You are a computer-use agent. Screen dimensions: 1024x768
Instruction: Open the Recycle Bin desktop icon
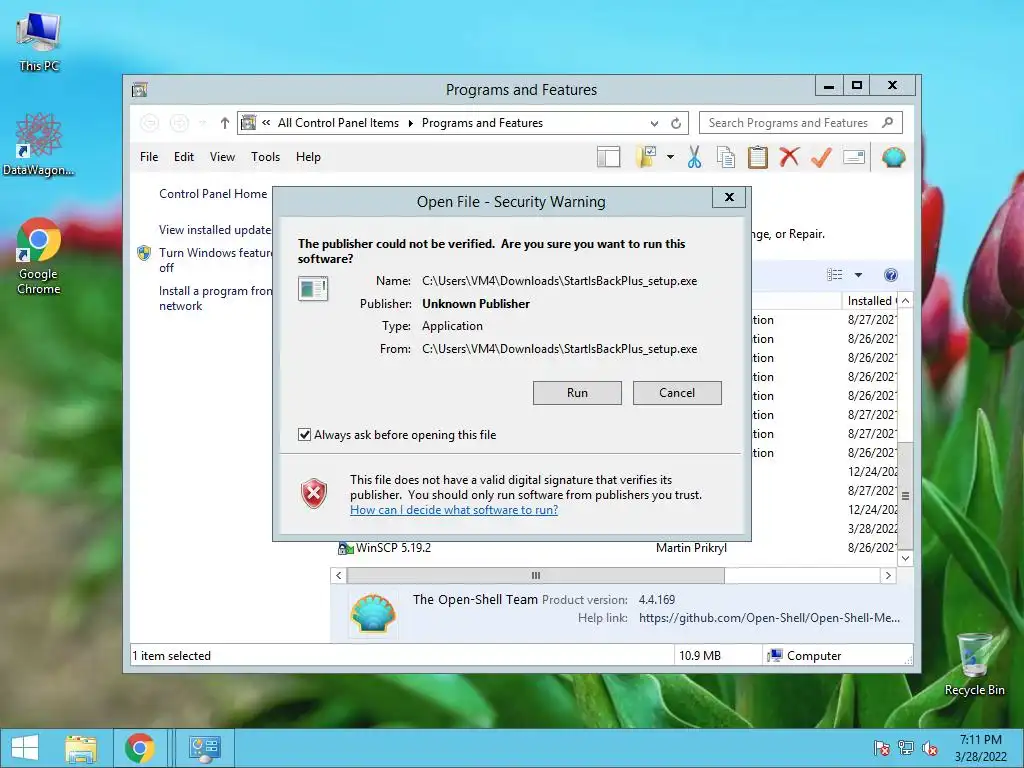click(974, 665)
